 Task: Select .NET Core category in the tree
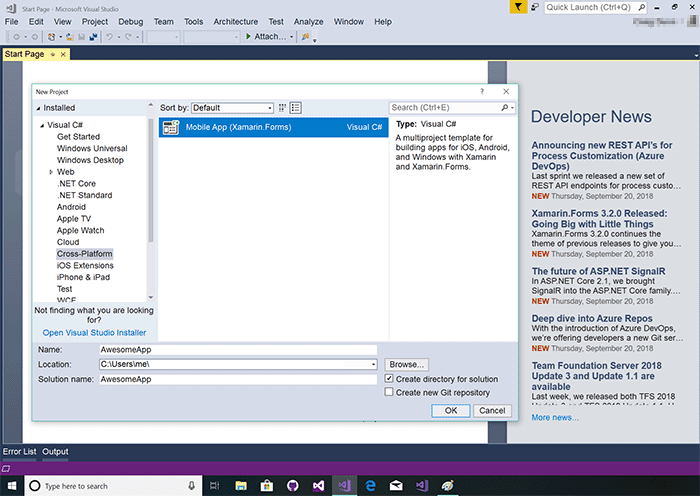[x=76, y=183]
